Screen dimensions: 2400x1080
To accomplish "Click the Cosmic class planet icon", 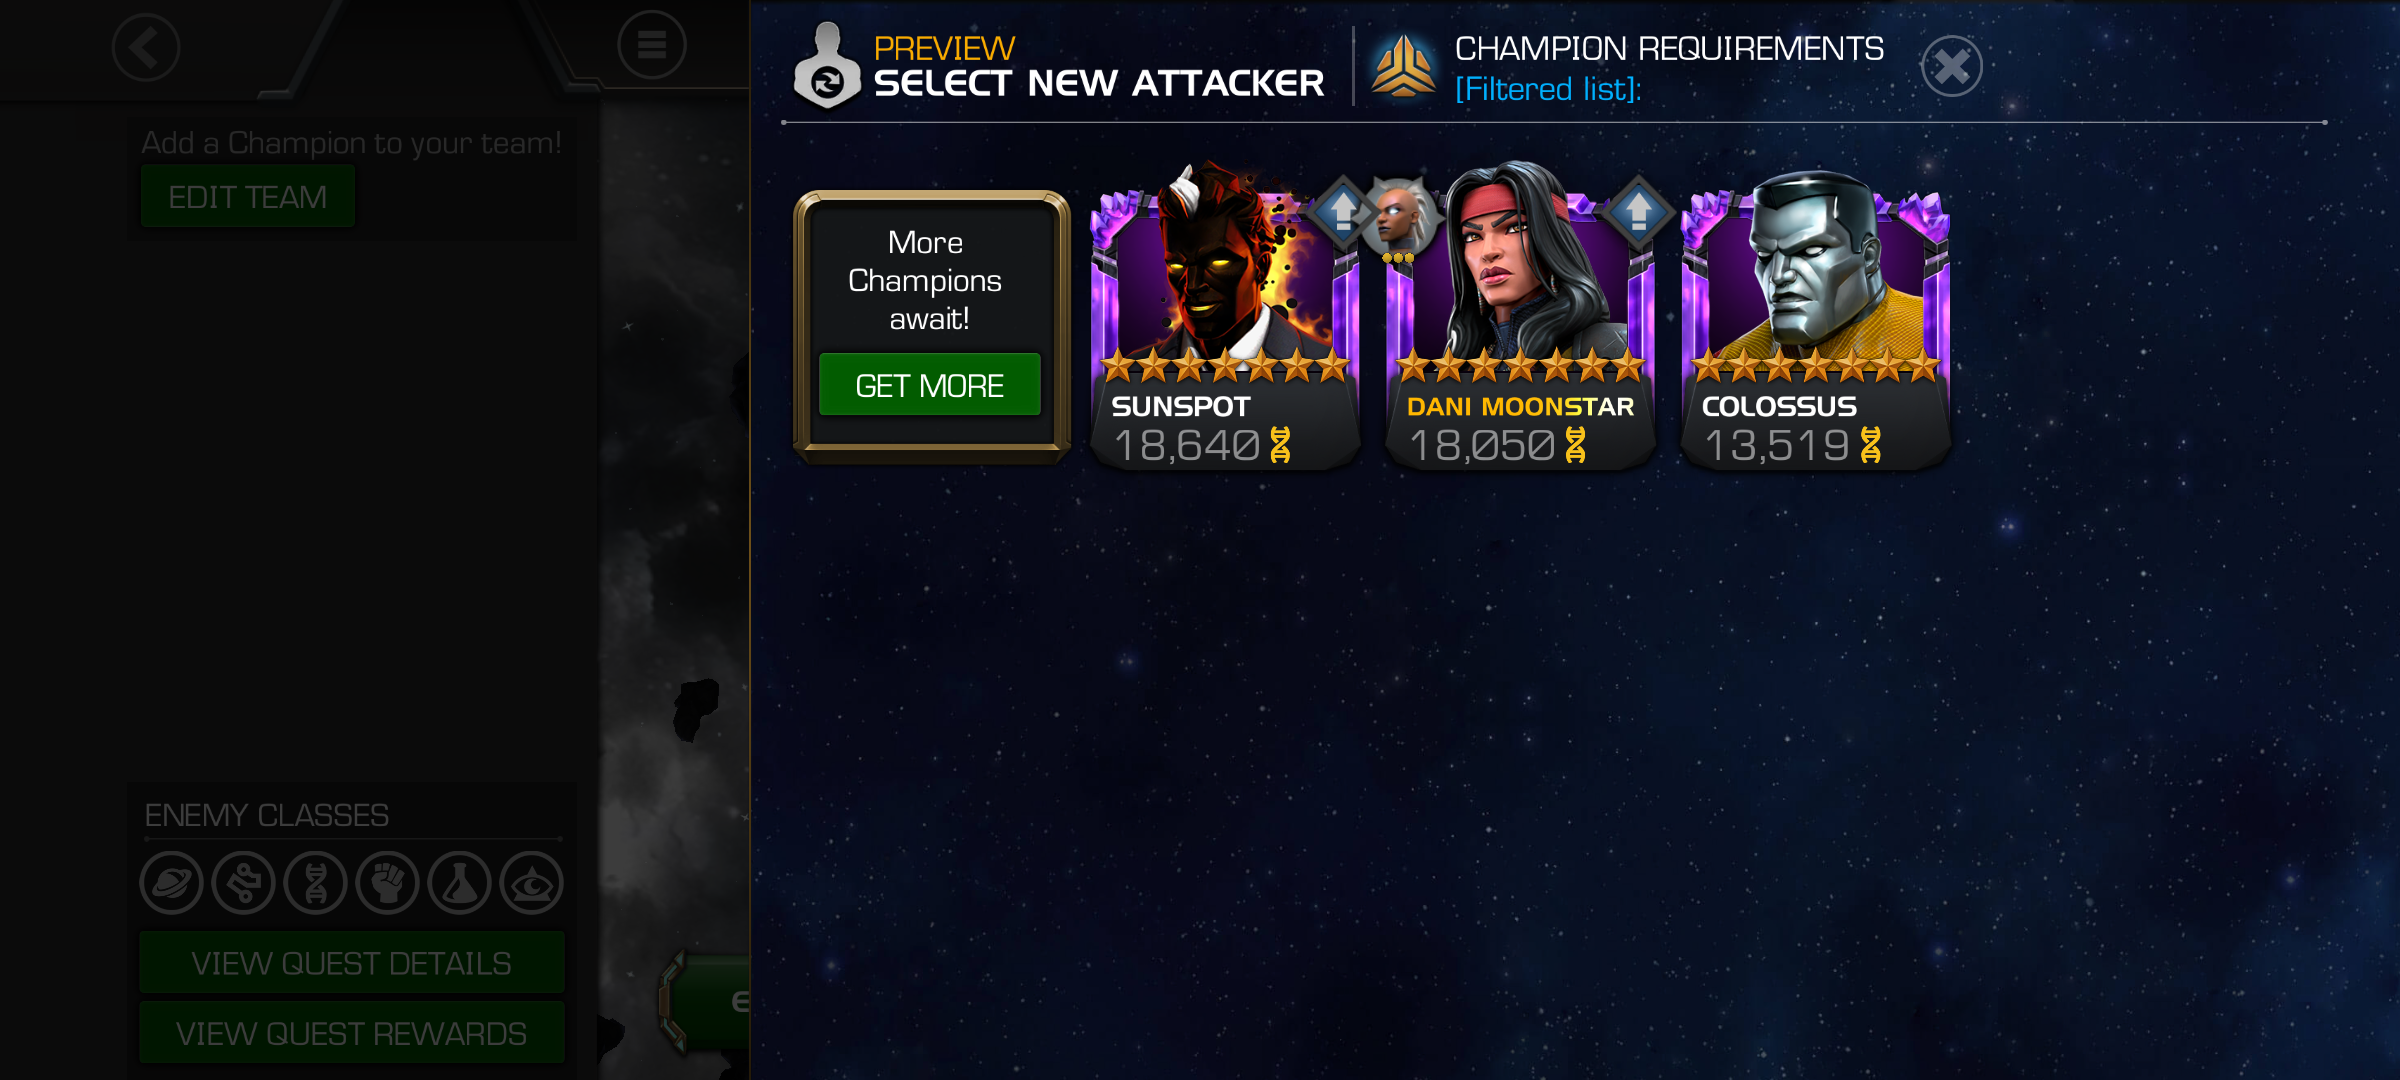I will point(172,883).
